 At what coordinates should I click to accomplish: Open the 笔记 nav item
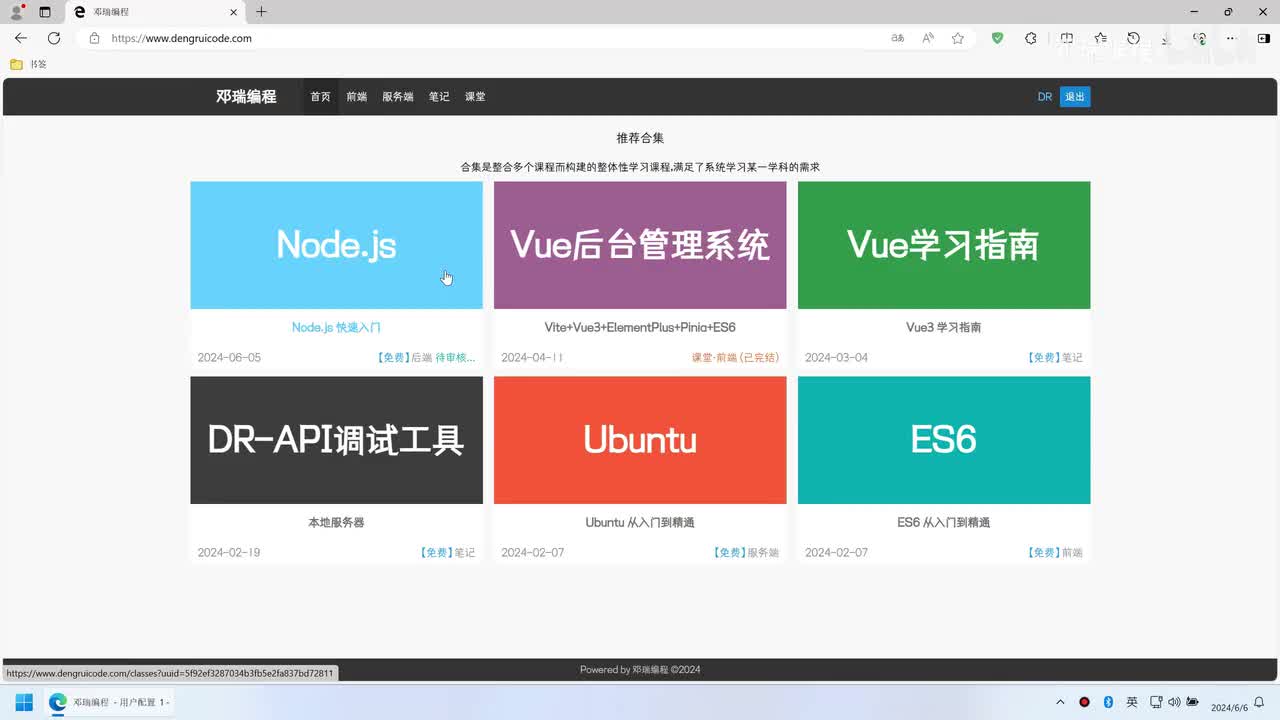click(x=439, y=97)
